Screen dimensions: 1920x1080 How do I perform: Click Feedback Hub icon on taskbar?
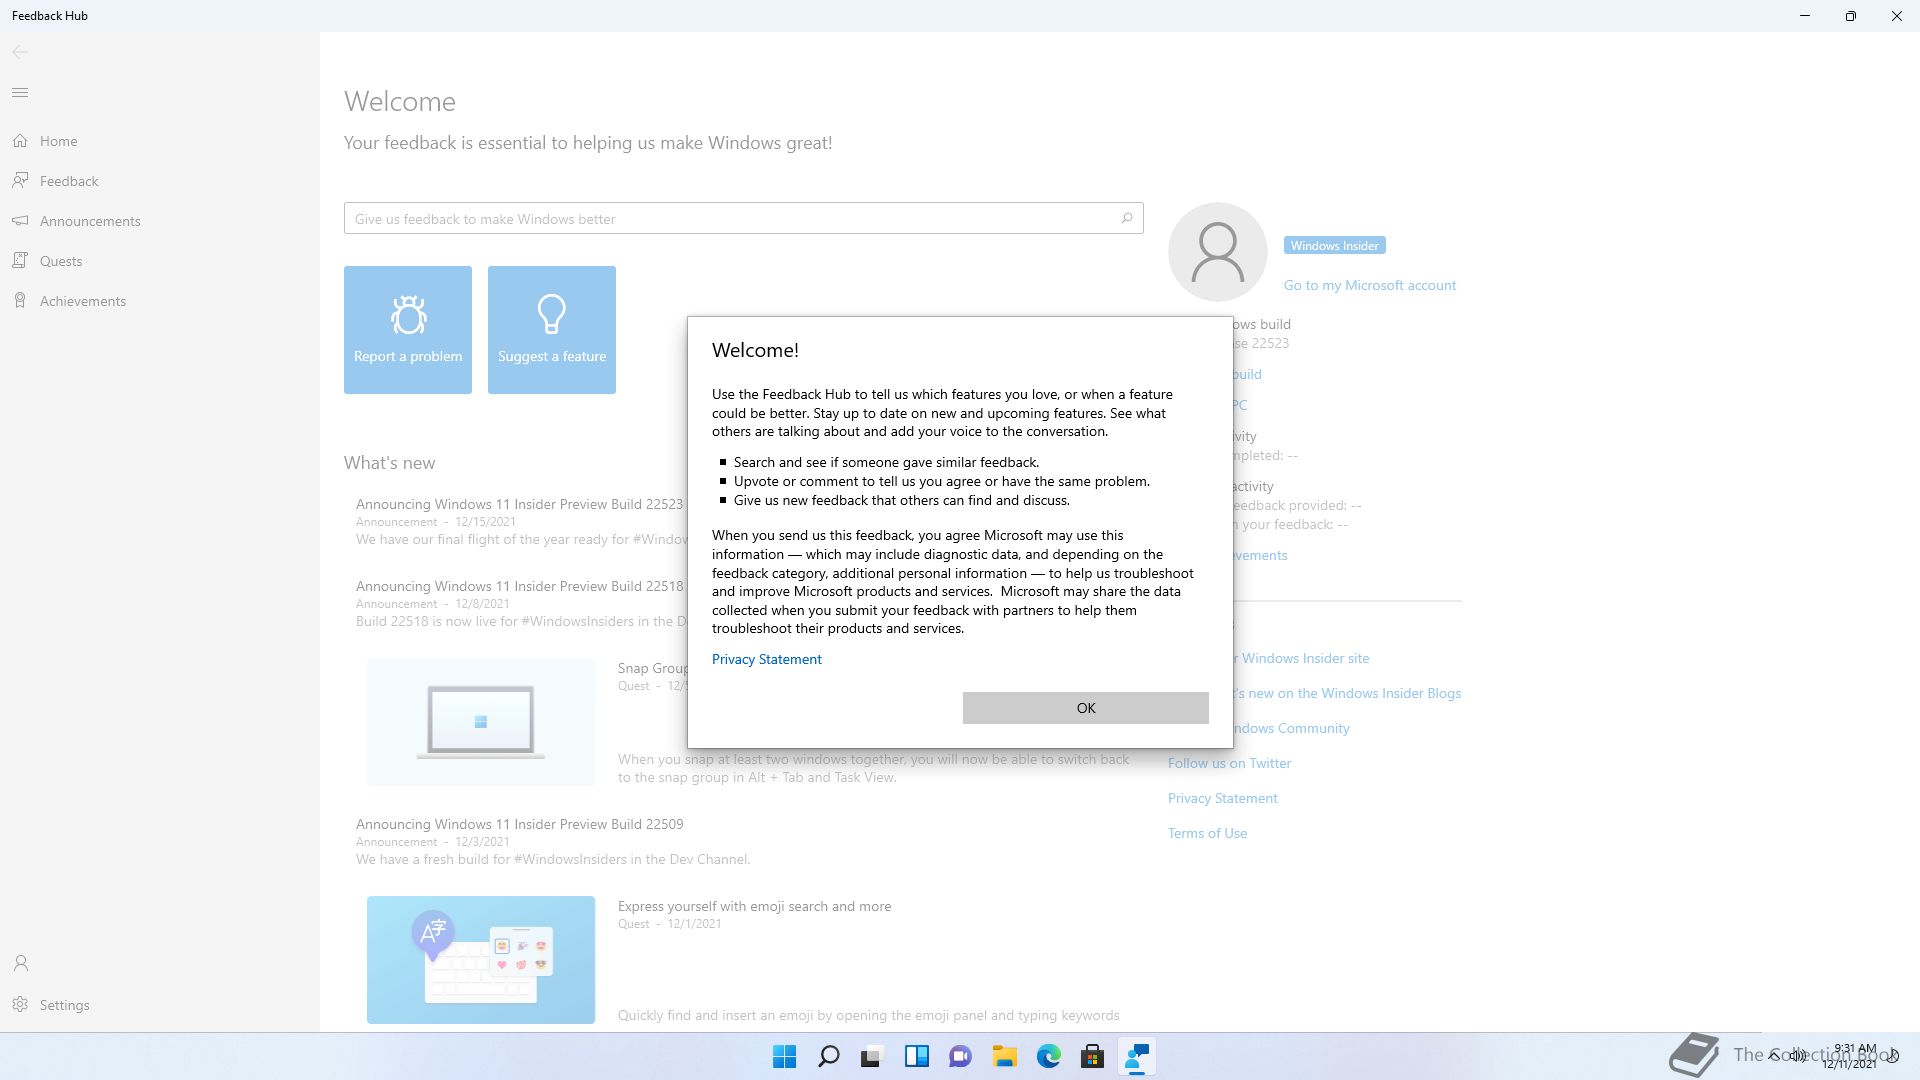pos(1137,1056)
